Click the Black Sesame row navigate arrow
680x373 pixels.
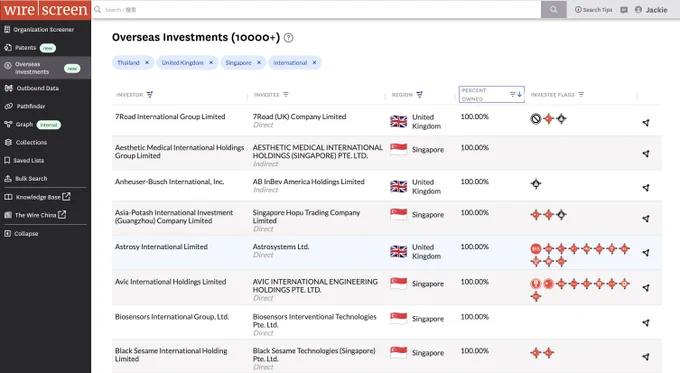tap(646, 357)
